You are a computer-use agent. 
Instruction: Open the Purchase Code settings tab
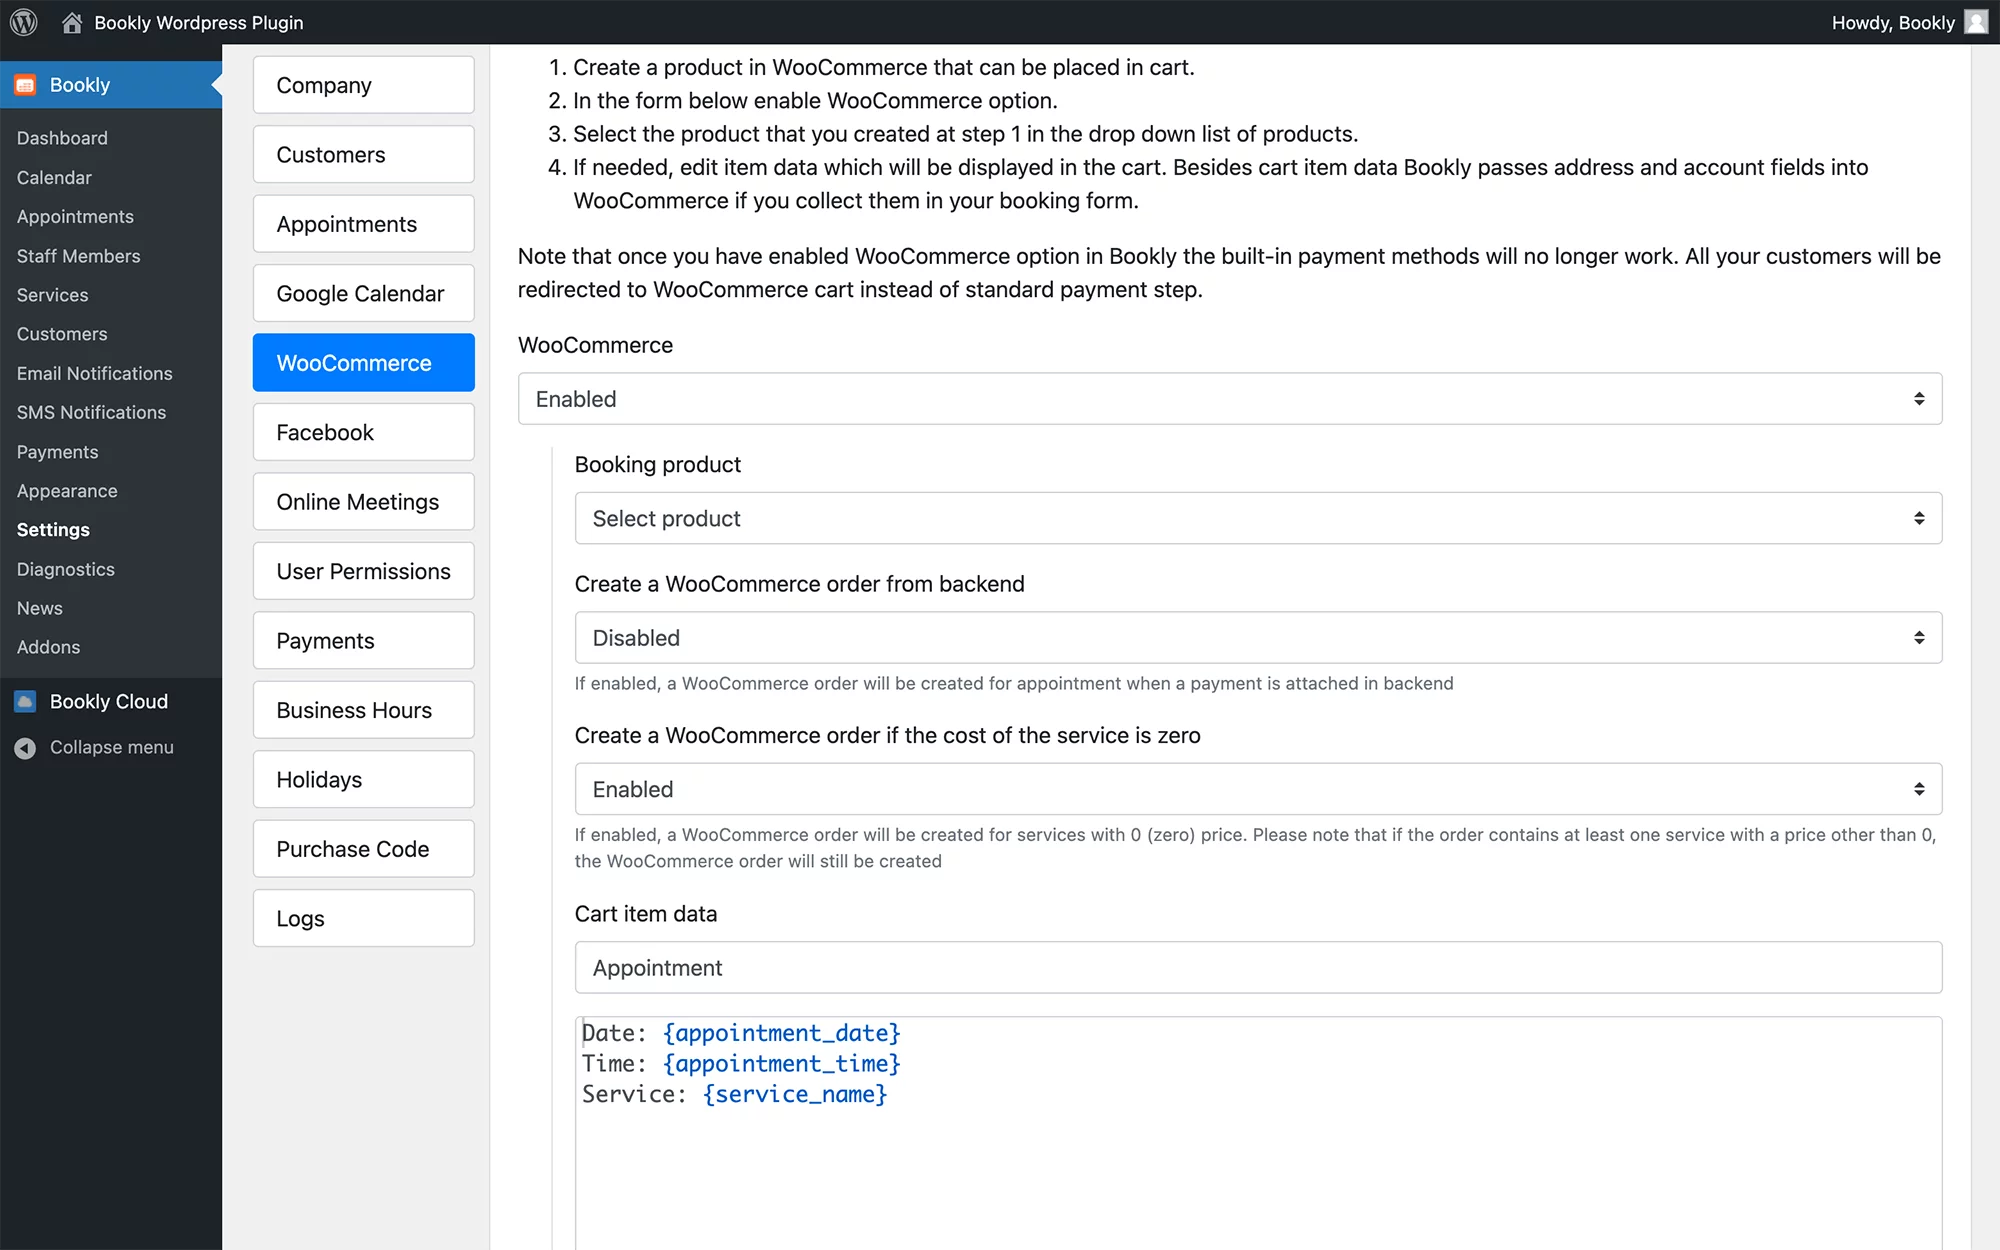pos(364,849)
